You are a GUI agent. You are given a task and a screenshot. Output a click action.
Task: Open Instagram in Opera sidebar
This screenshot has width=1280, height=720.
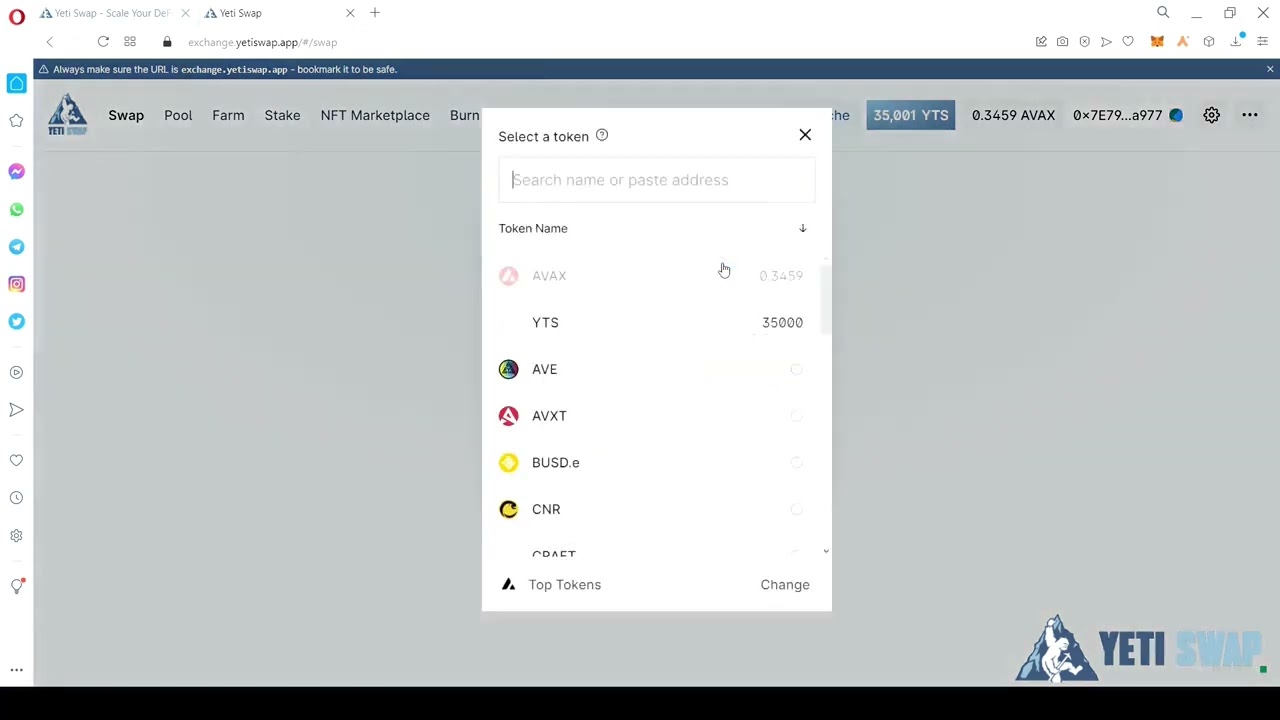point(16,284)
